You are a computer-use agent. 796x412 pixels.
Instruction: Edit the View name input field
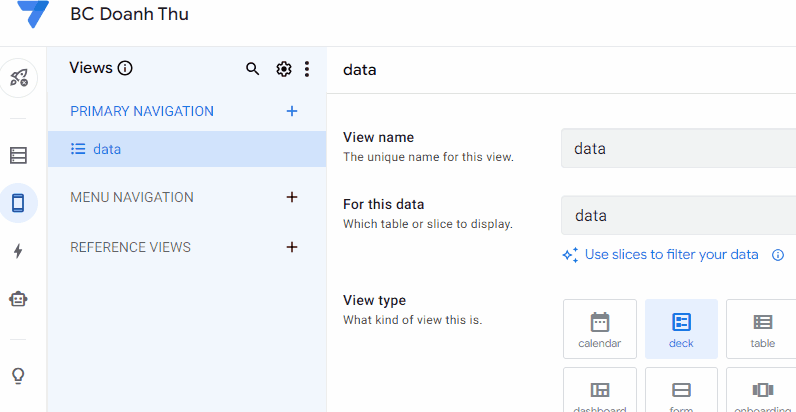point(678,148)
